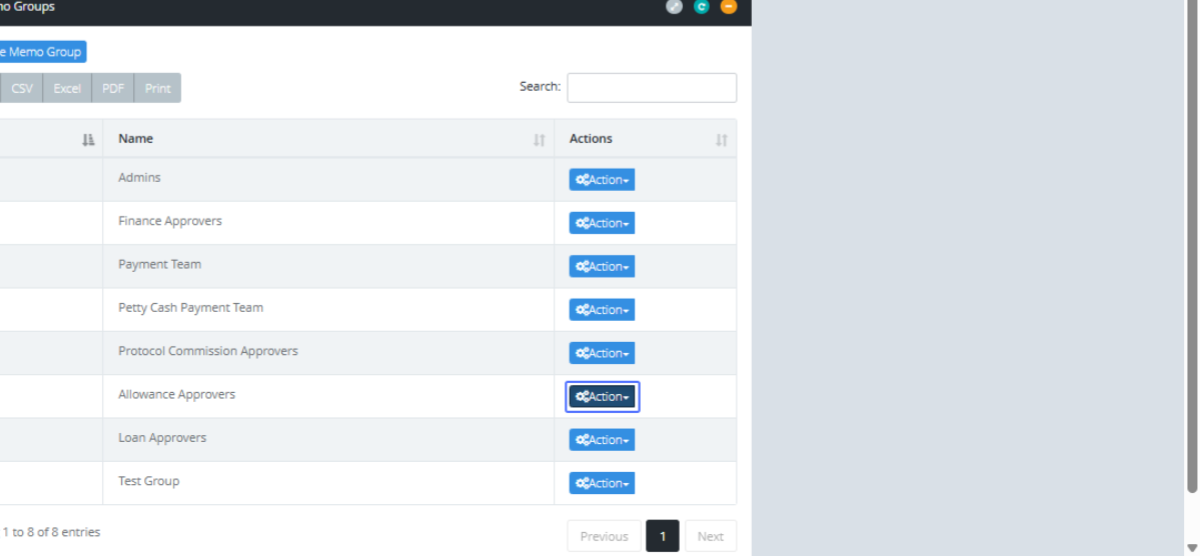This screenshot has height=556, width=1200.
Task: Open Action dropdown for Petty Cash Payment Team
Action: (602, 310)
